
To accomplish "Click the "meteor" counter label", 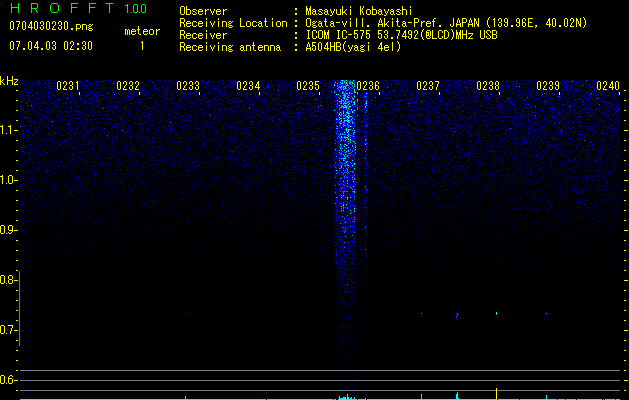I will (142, 31).
